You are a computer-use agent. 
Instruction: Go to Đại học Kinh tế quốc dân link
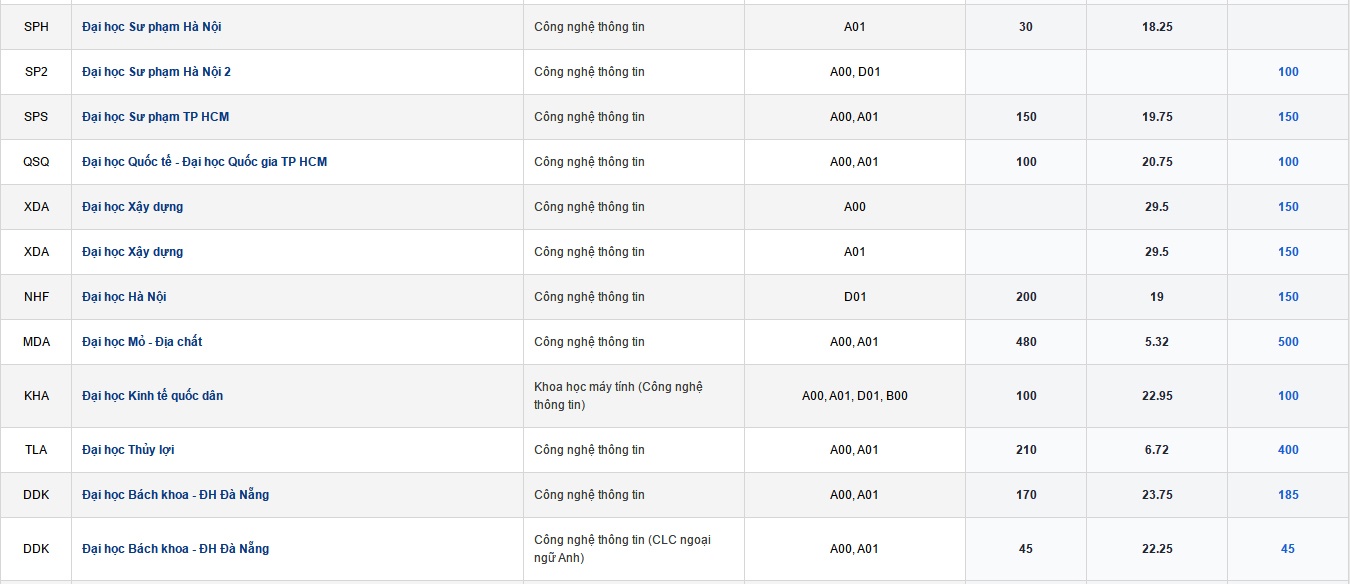152,396
